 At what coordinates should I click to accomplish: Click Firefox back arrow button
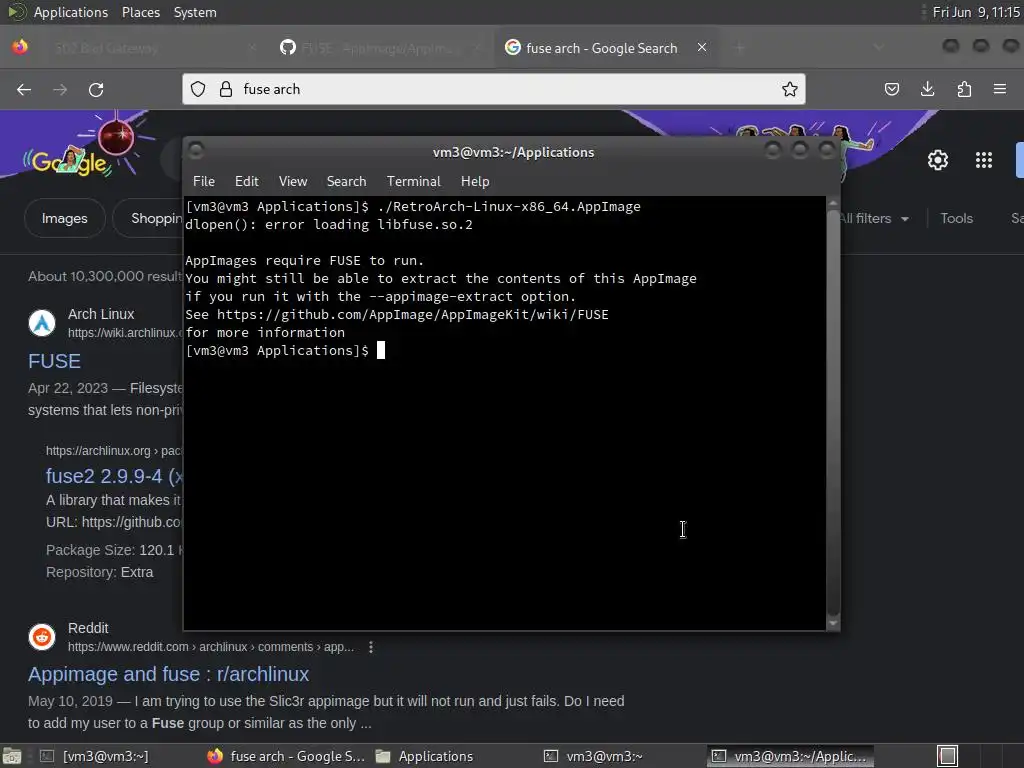(x=24, y=89)
